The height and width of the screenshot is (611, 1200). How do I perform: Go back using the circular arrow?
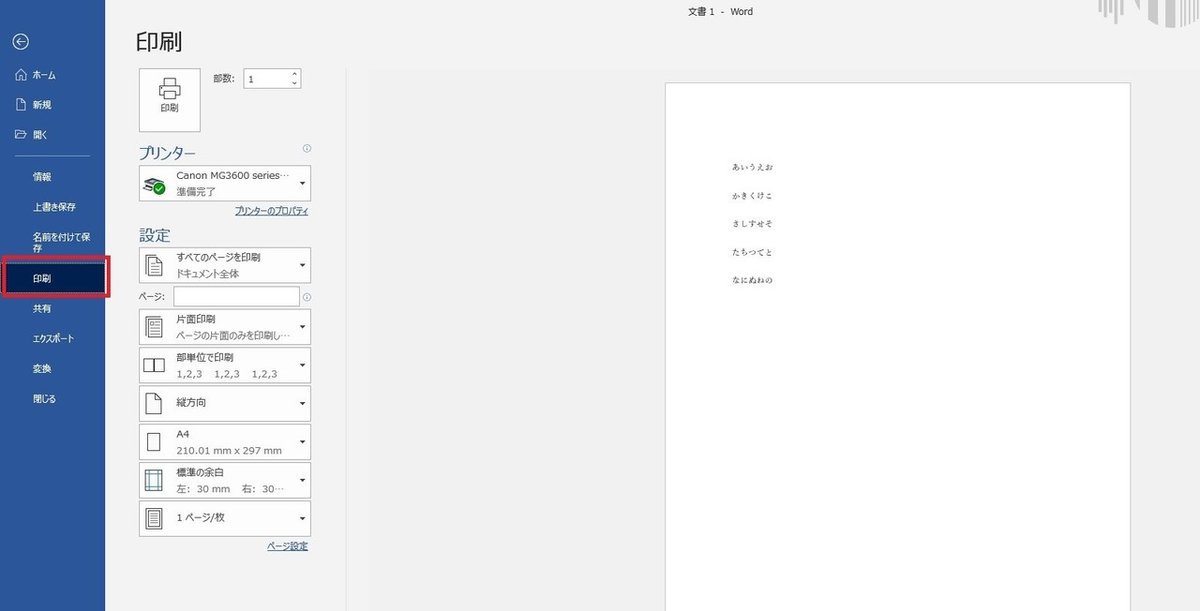[20, 41]
